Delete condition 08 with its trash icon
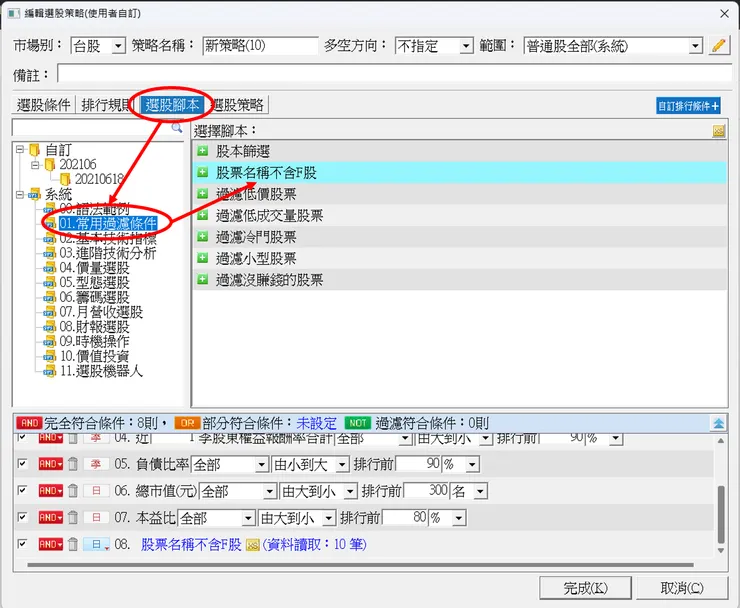The width and height of the screenshot is (740, 608). [x=73, y=544]
